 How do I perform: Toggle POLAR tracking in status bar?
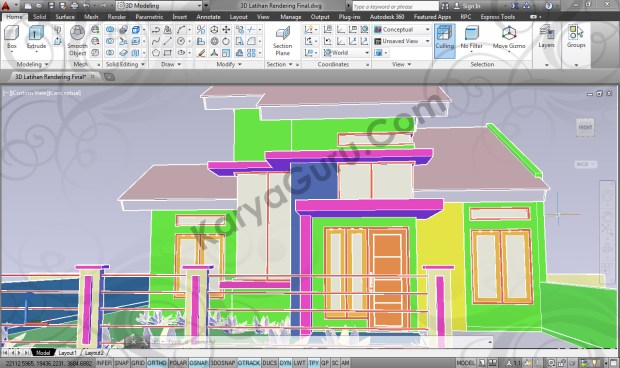[178, 363]
